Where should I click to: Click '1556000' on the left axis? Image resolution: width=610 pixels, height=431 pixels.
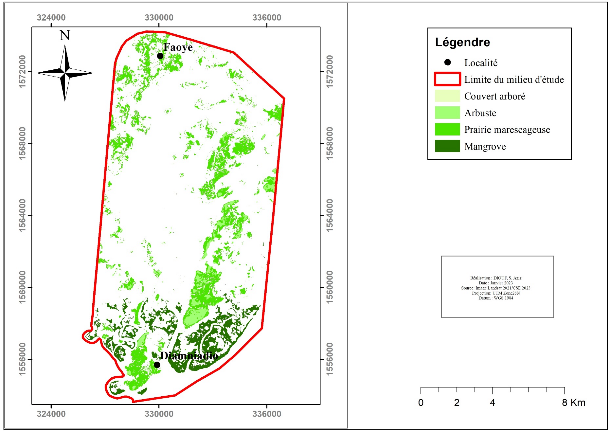[22, 359]
